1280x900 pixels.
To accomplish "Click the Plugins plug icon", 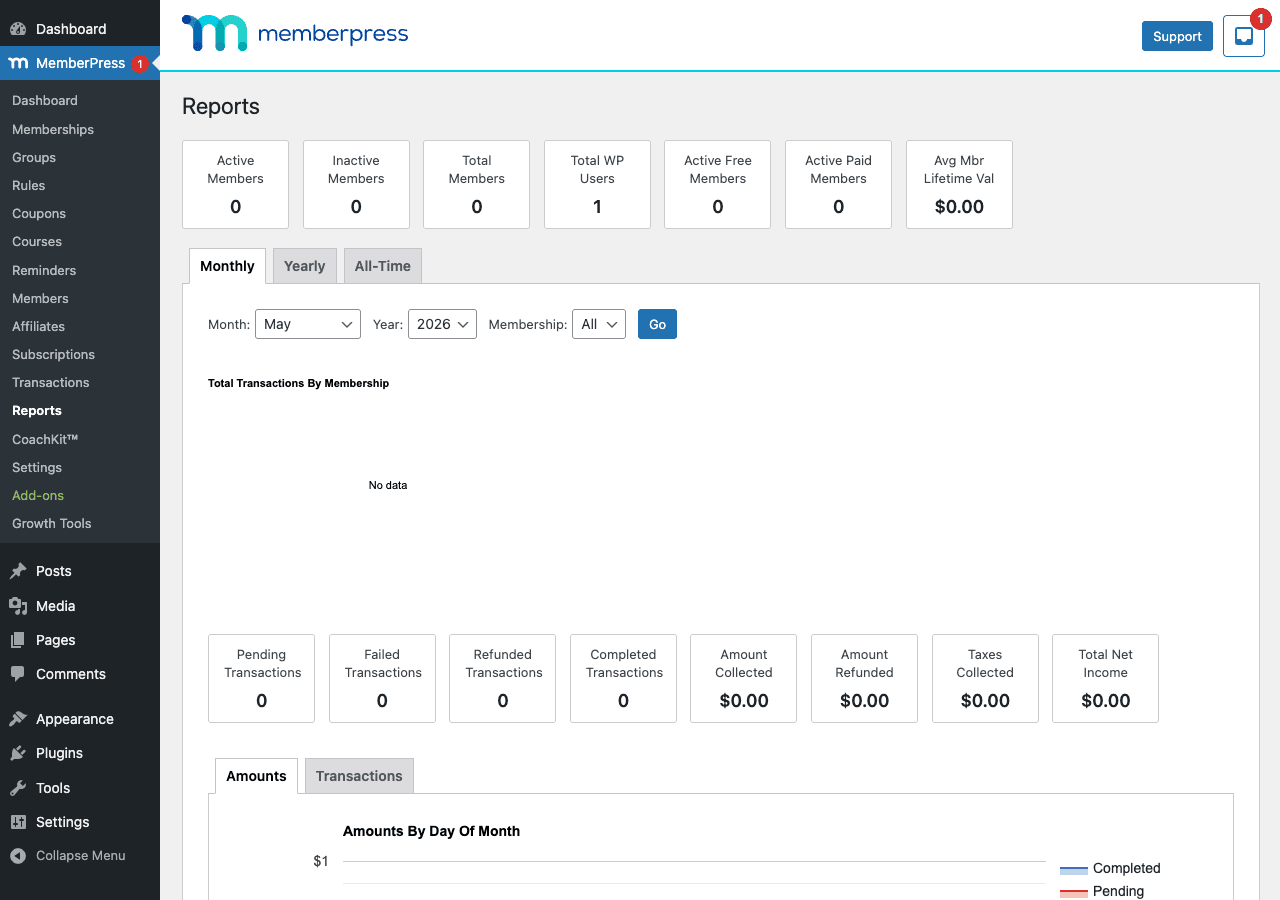I will (18, 753).
